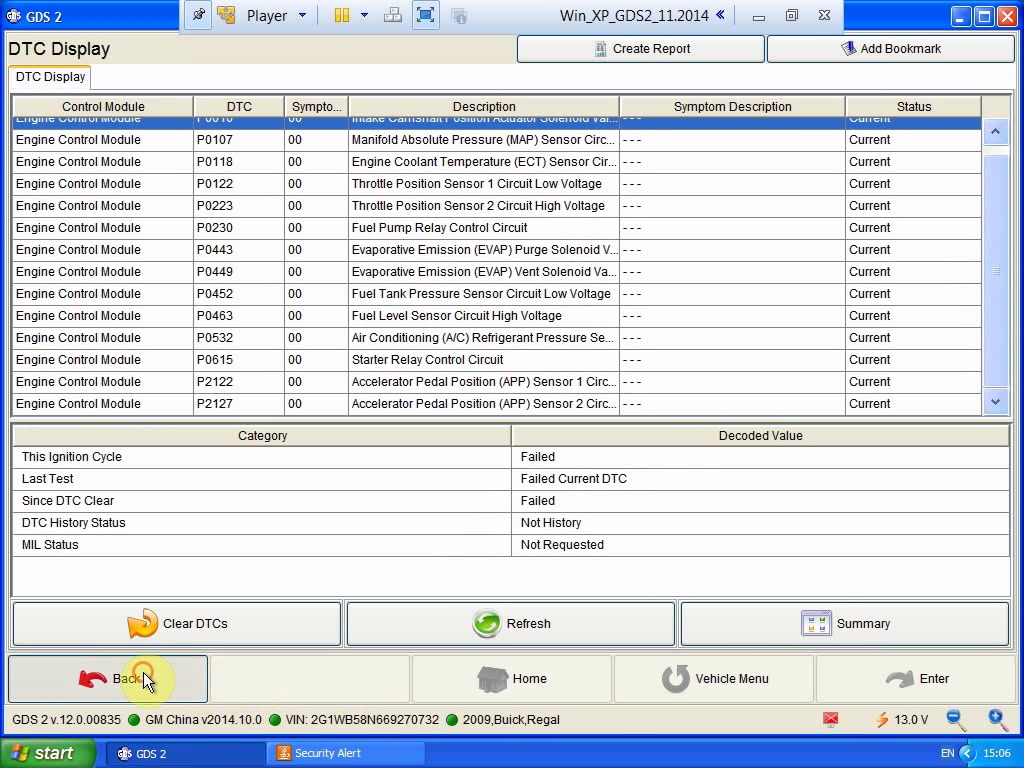The image size is (1024, 768).
Task: Select the DTC Display tab
Action: [x=50, y=77]
